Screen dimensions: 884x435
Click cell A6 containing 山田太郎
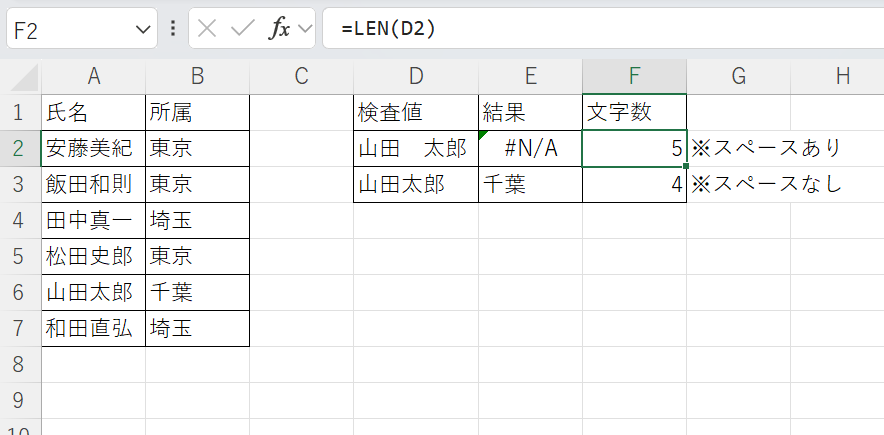[94, 293]
